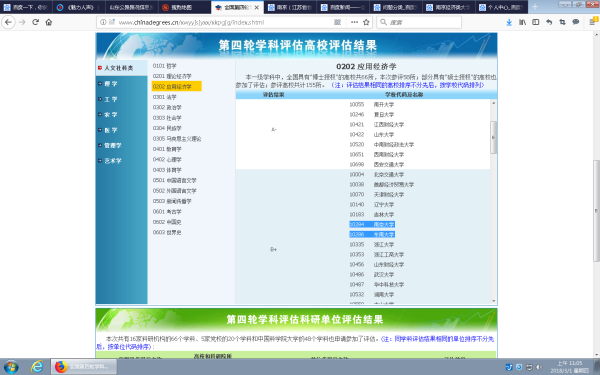Open subject 0301 法学
The image size is (600, 375).
pyautogui.click(x=165, y=97)
